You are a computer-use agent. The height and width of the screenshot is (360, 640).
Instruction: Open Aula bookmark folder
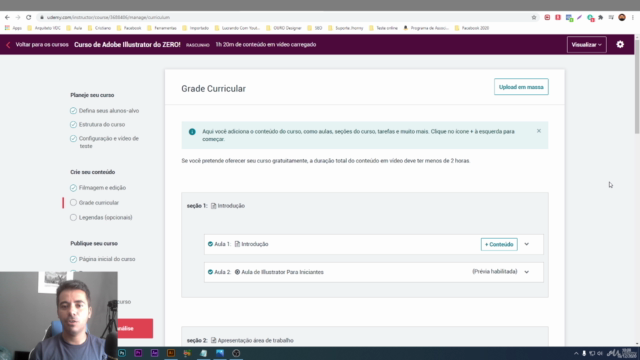coord(74,28)
